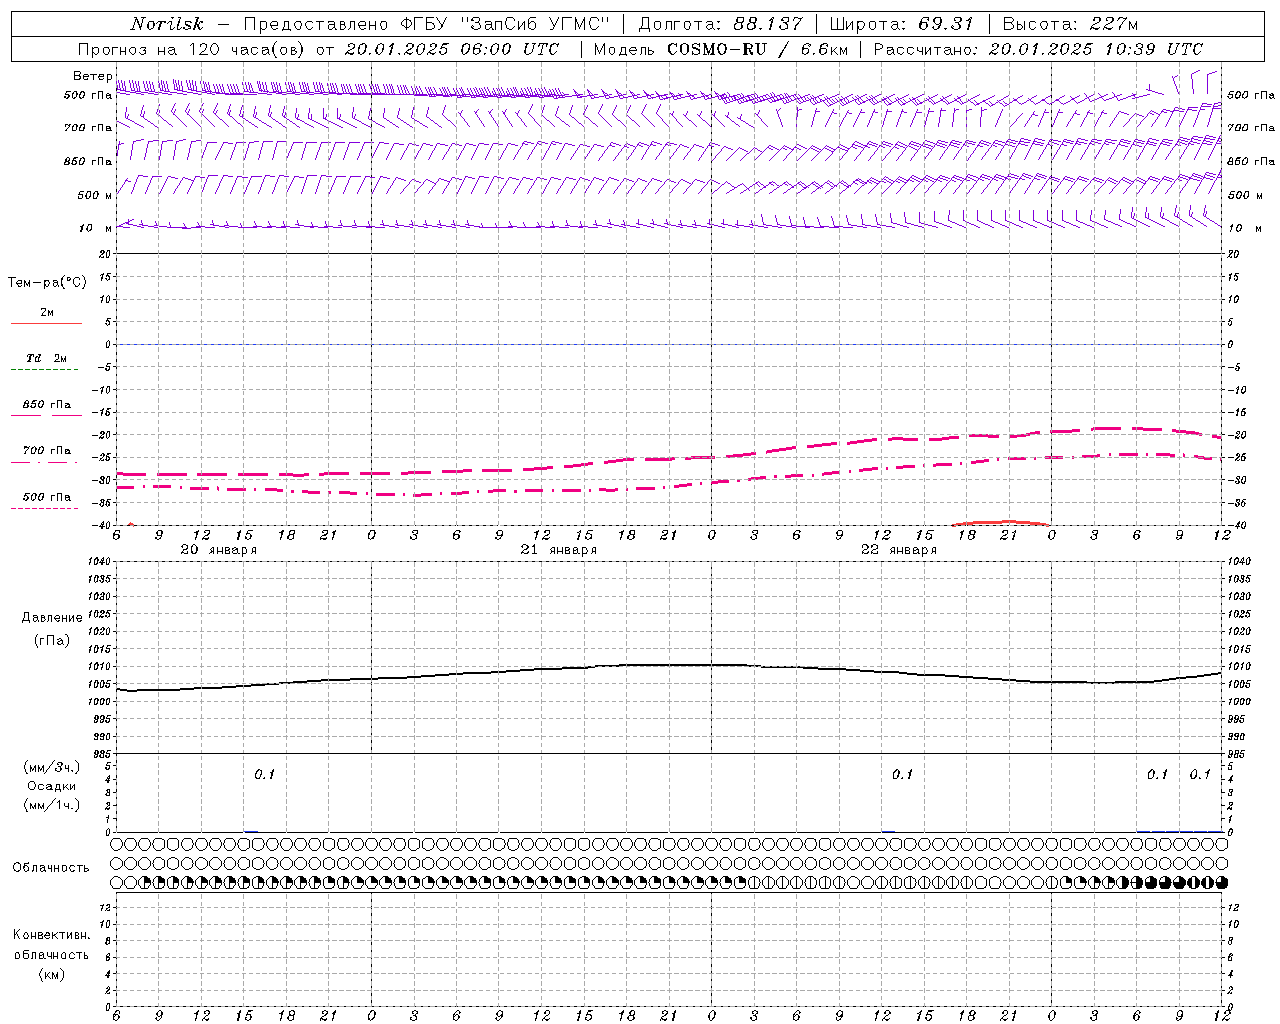Click the Ветер wind panel label

pyautogui.click(x=92, y=76)
